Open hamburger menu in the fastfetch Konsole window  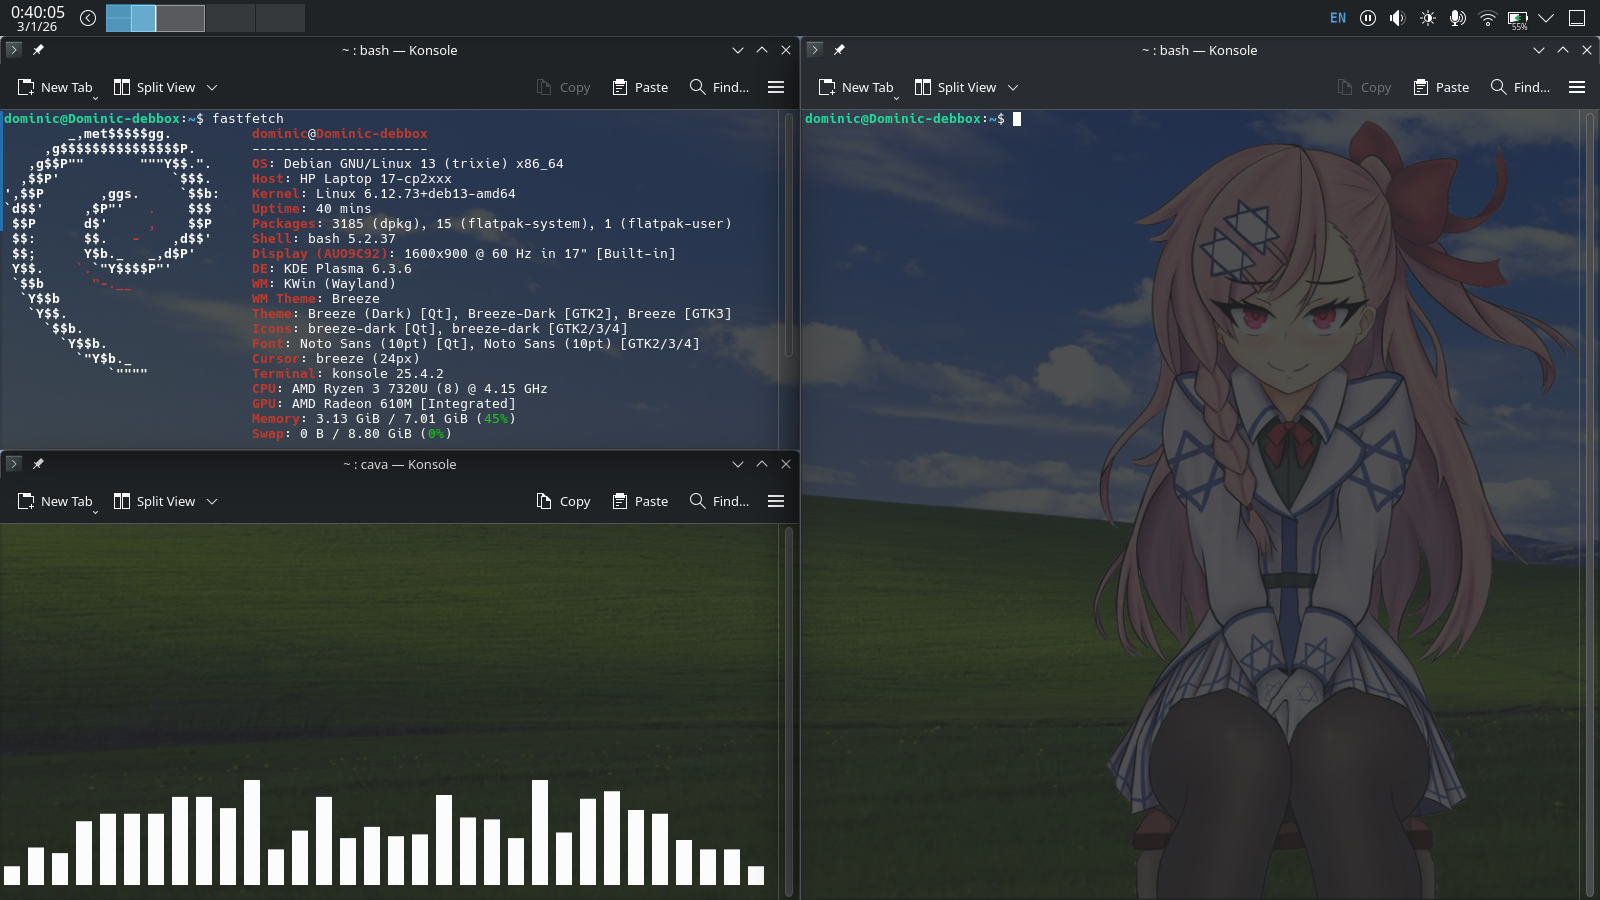775,87
